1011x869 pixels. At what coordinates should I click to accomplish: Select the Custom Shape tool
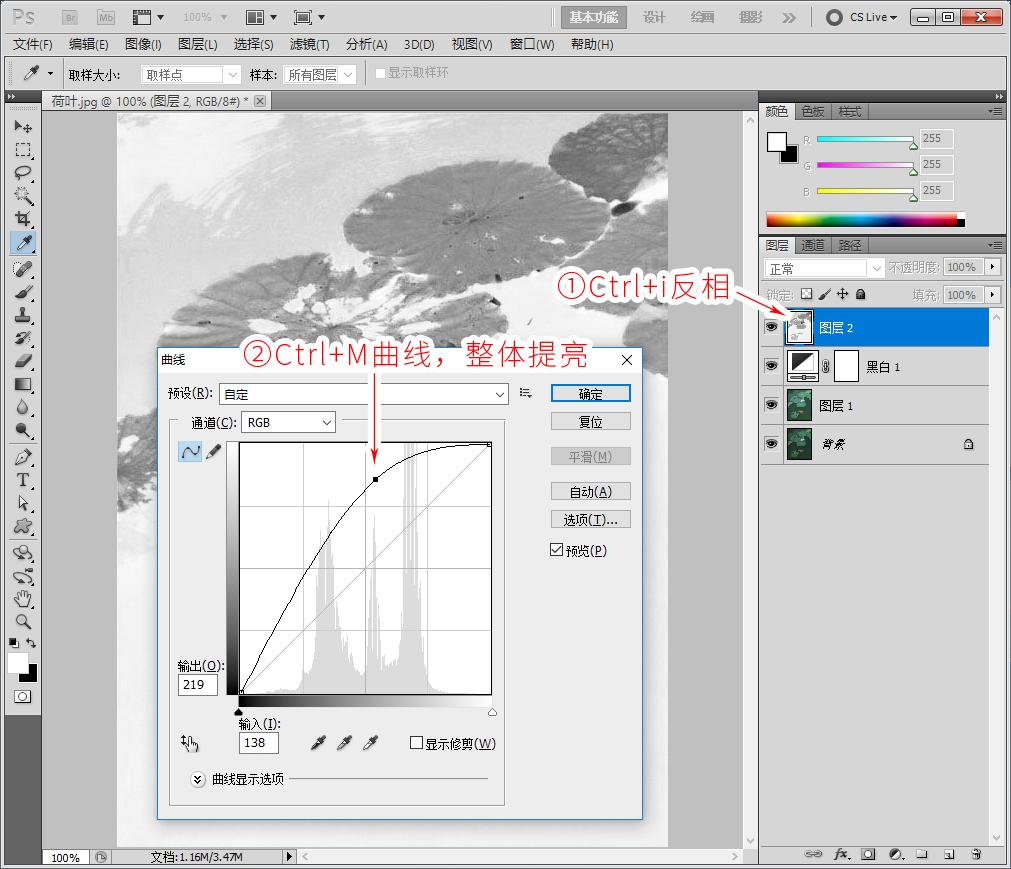point(23,526)
